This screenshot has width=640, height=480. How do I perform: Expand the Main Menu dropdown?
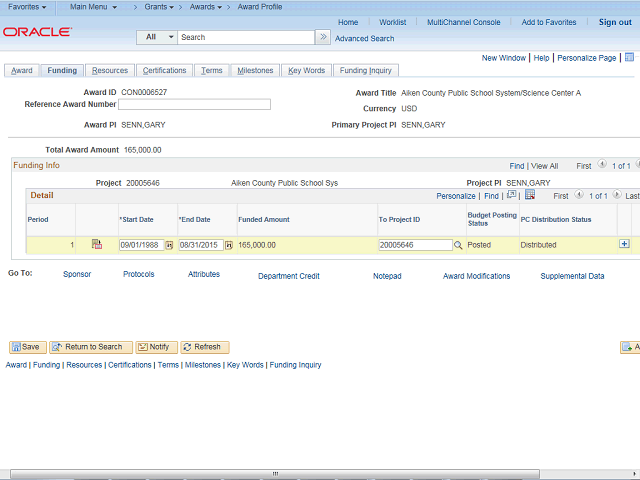93,7
